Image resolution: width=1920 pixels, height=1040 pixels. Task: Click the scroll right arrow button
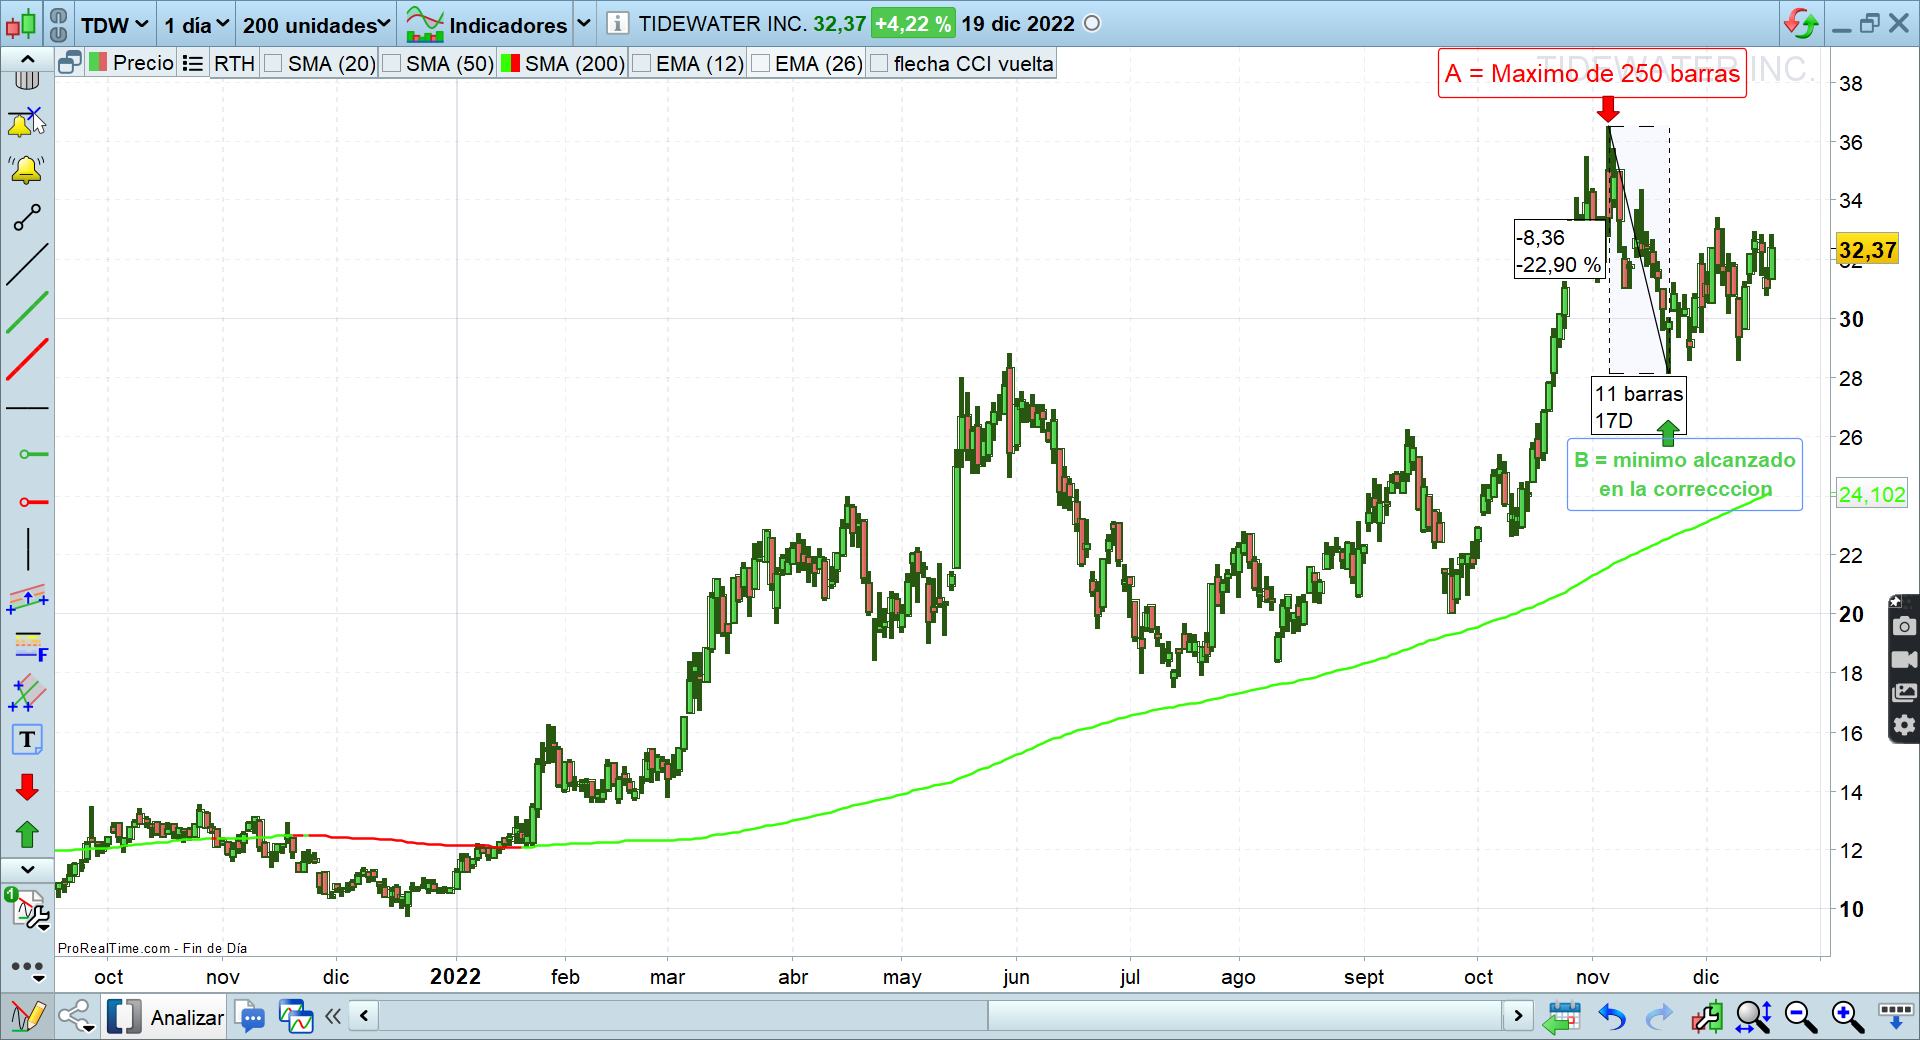tap(1518, 1016)
